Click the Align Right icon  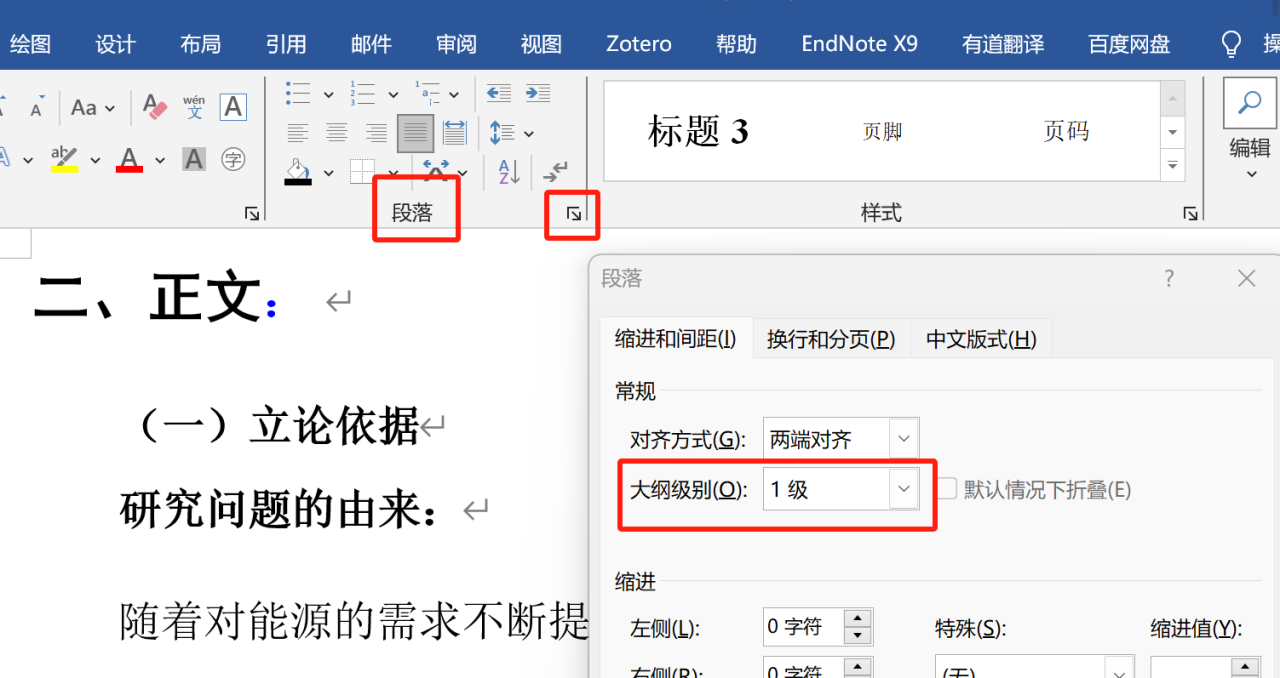point(376,132)
